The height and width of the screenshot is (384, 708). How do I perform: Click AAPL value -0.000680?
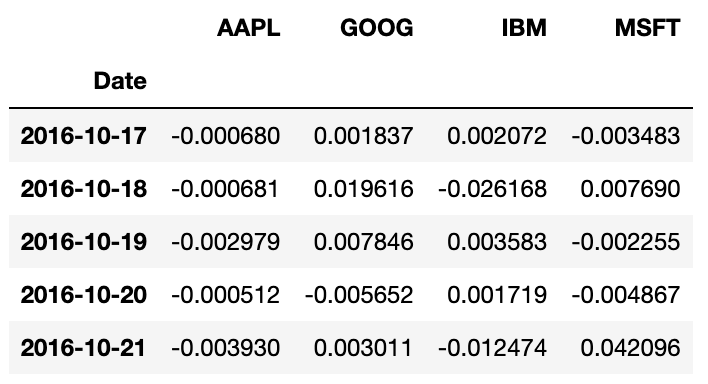[x=225, y=136]
